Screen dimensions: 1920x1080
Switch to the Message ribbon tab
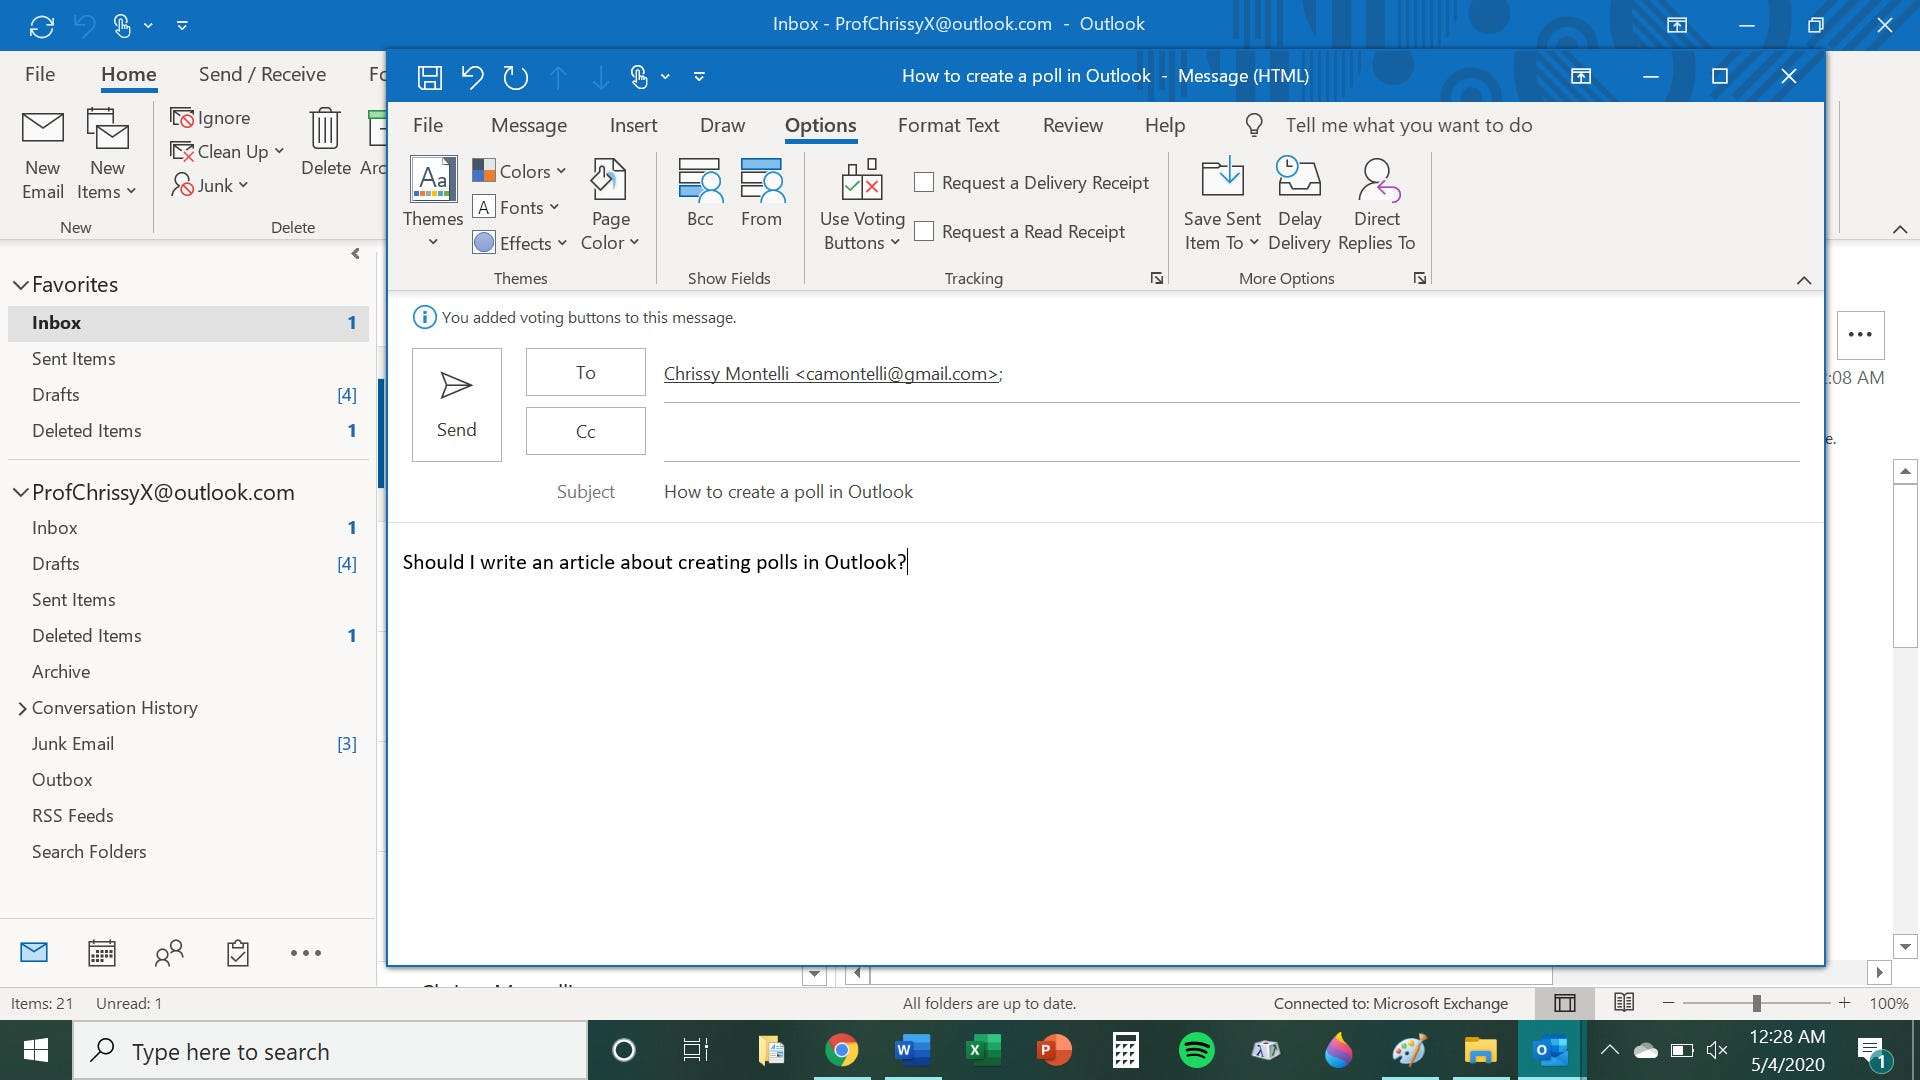click(x=527, y=124)
